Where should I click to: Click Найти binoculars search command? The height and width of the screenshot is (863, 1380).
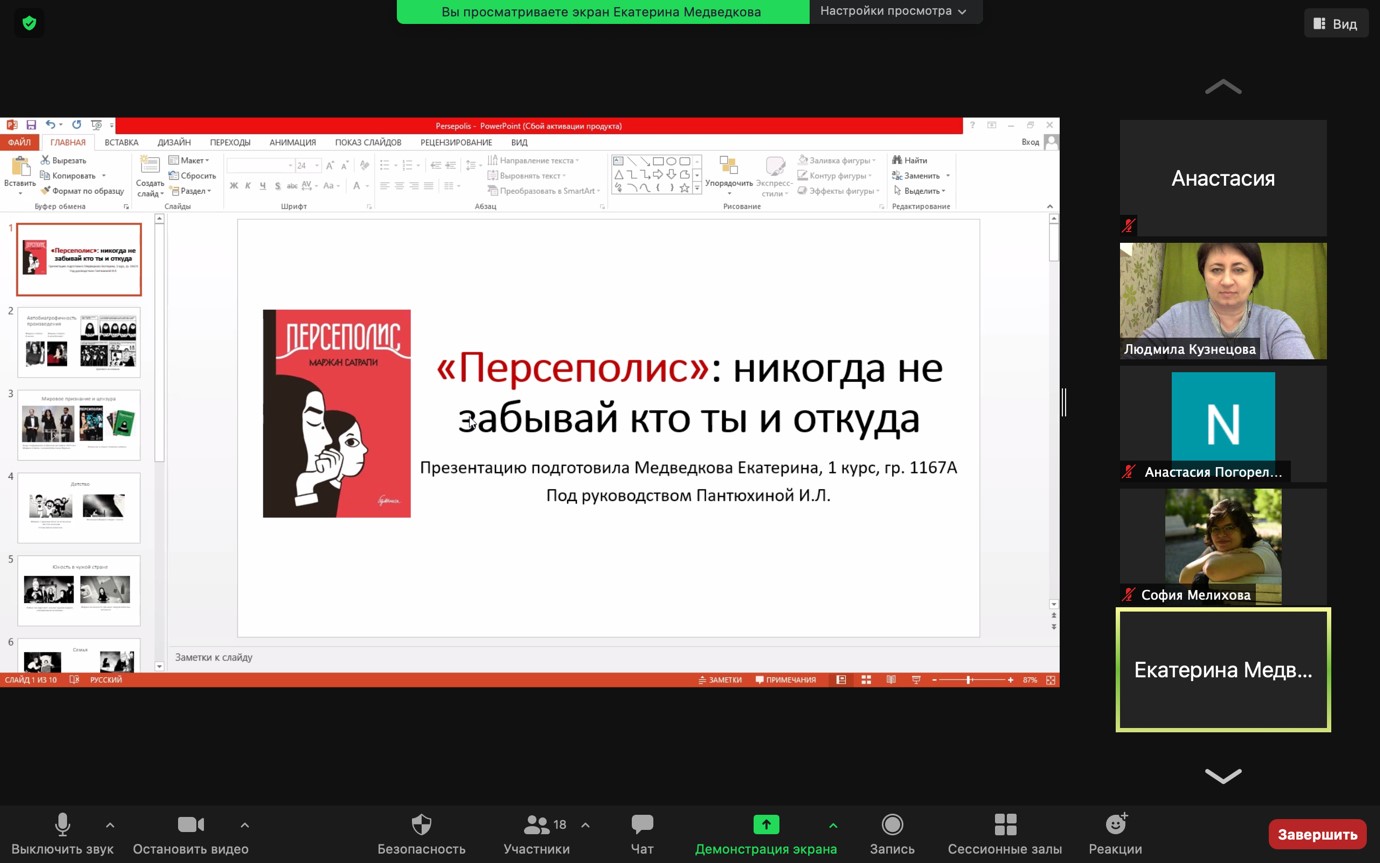point(910,160)
